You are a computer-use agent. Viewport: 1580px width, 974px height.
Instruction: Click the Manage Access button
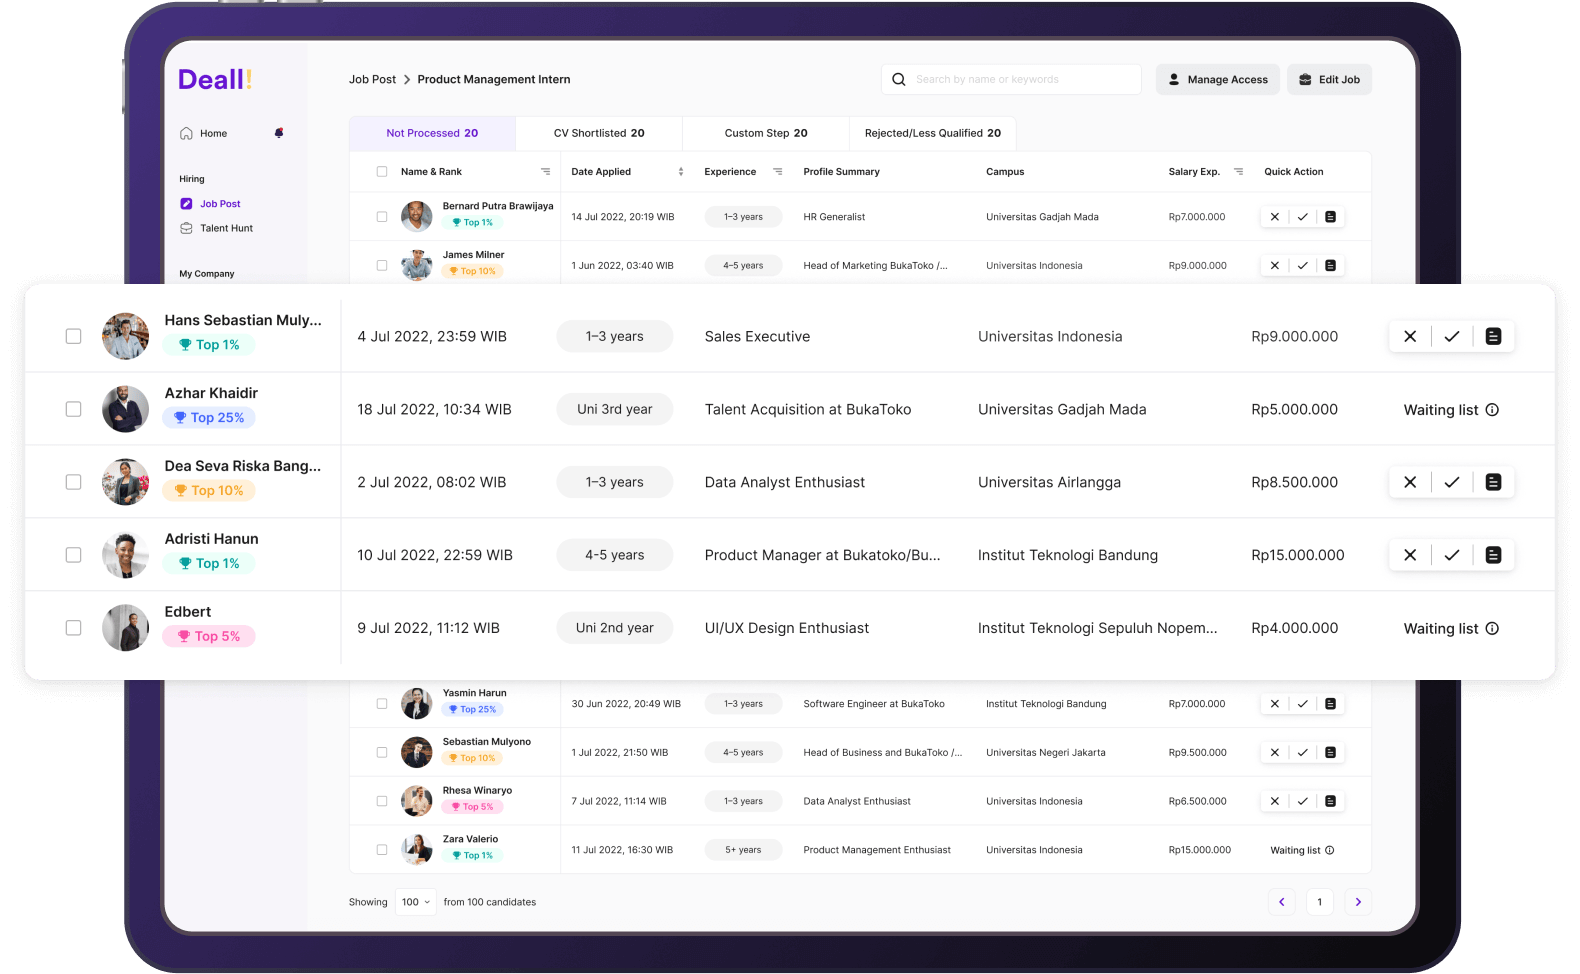(x=1217, y=80)
